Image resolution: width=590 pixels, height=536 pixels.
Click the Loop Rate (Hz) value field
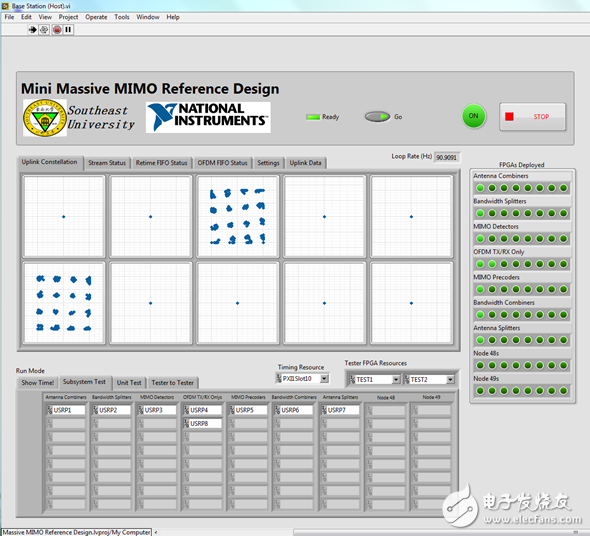click(446, 157)
